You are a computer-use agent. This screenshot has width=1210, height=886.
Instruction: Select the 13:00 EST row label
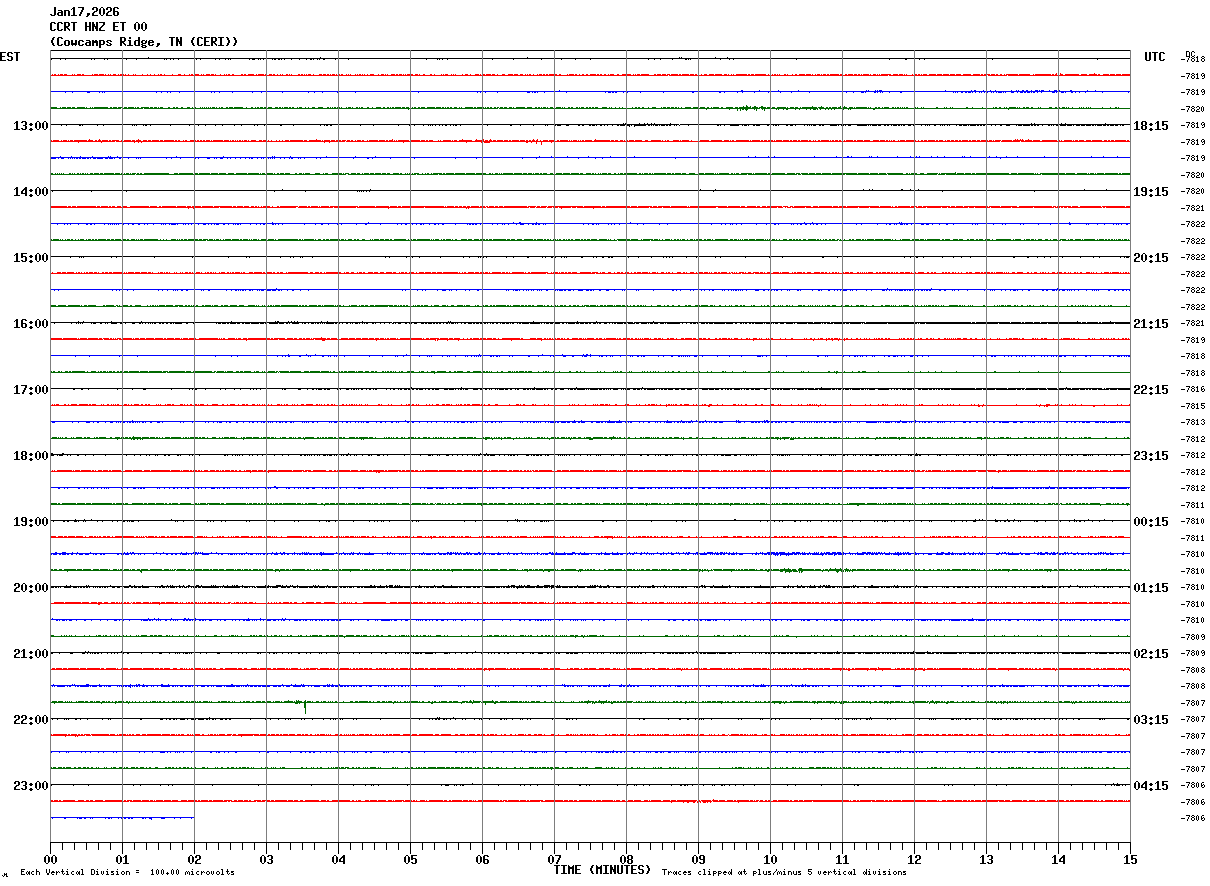click(x=30, y=126)
